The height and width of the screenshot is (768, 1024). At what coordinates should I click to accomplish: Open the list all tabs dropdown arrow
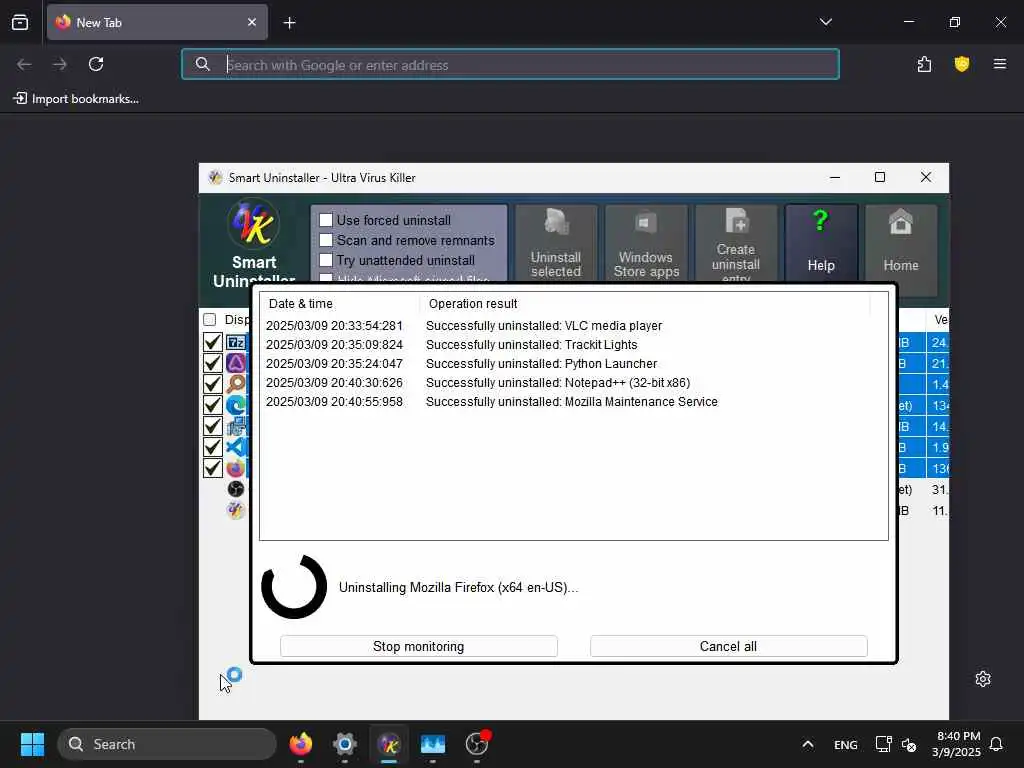(x=825, y=22)
